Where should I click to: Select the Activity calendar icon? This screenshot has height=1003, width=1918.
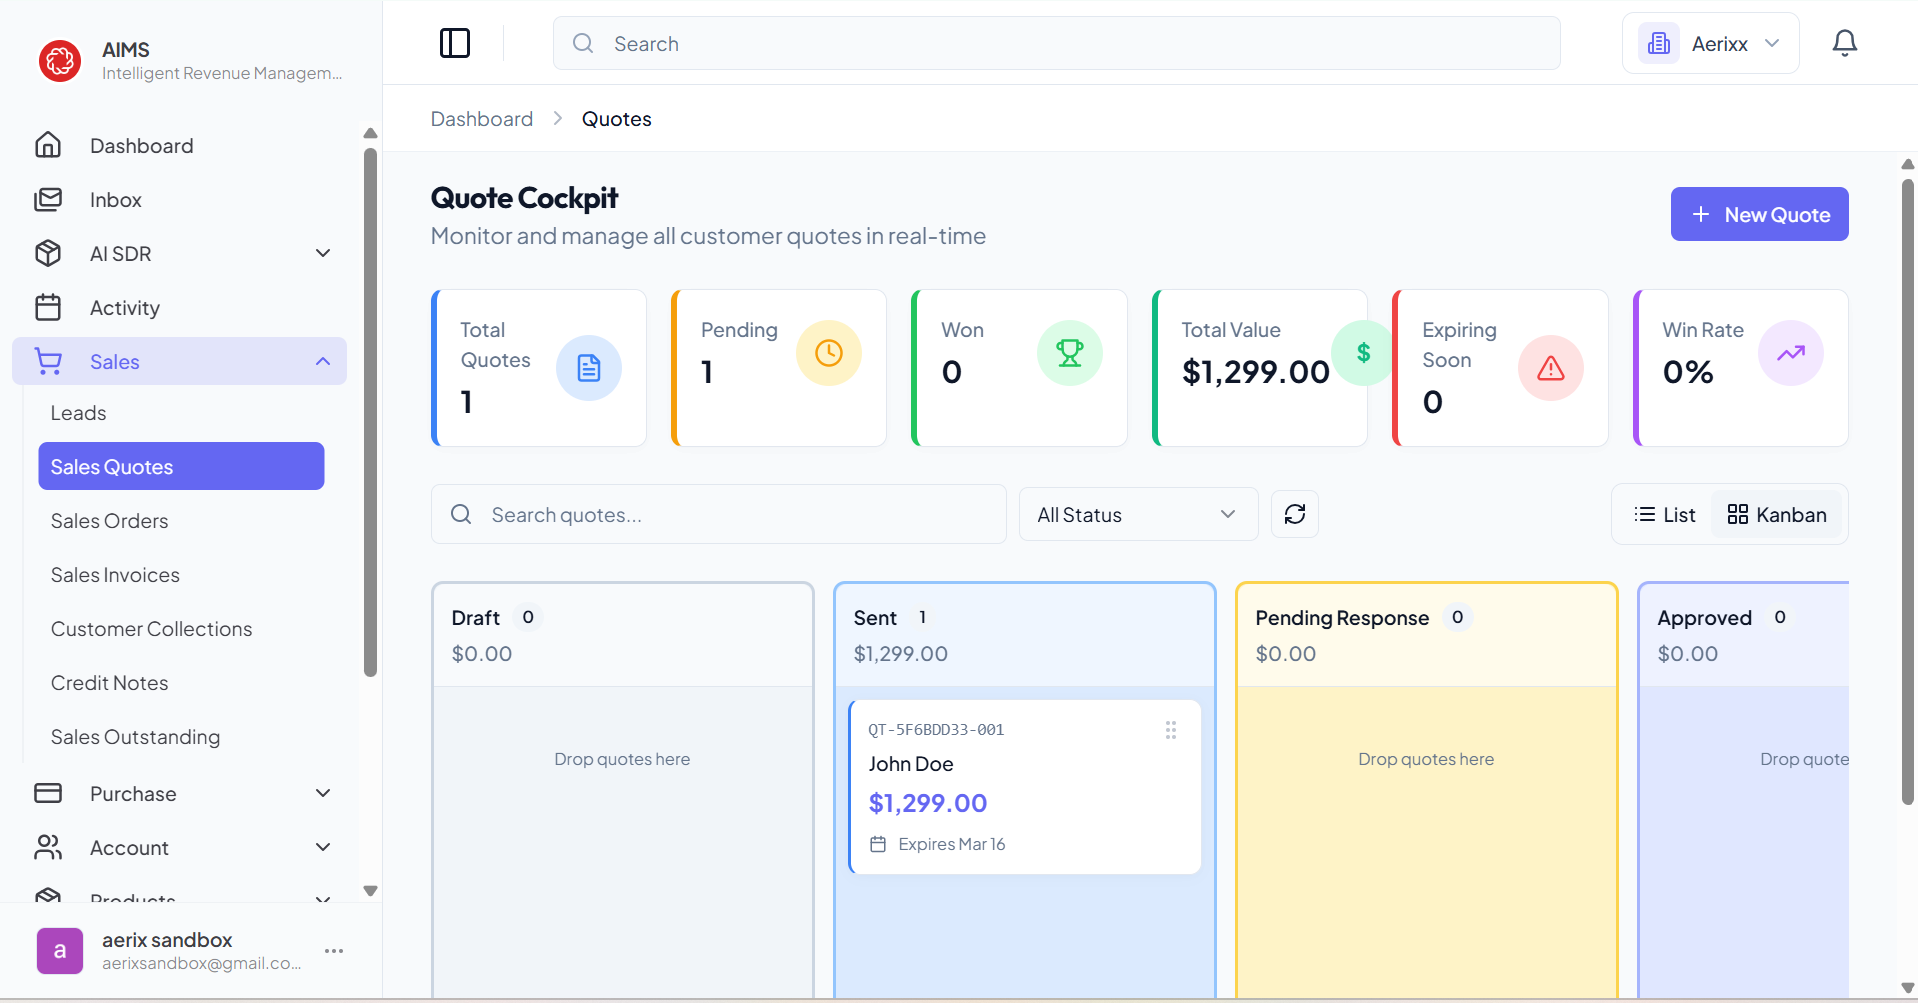48,307
